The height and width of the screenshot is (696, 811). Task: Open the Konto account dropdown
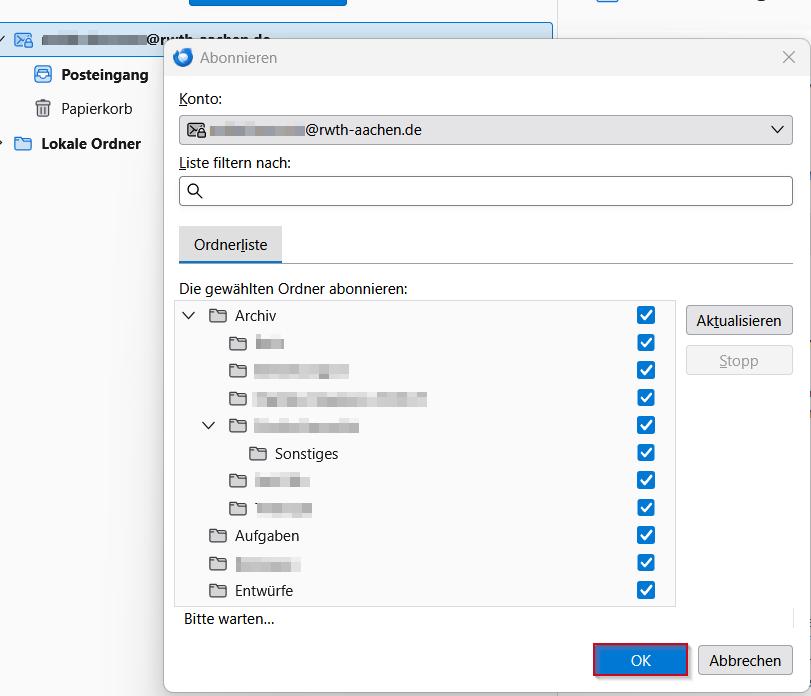pyautogui.click(x=486, y=130)
